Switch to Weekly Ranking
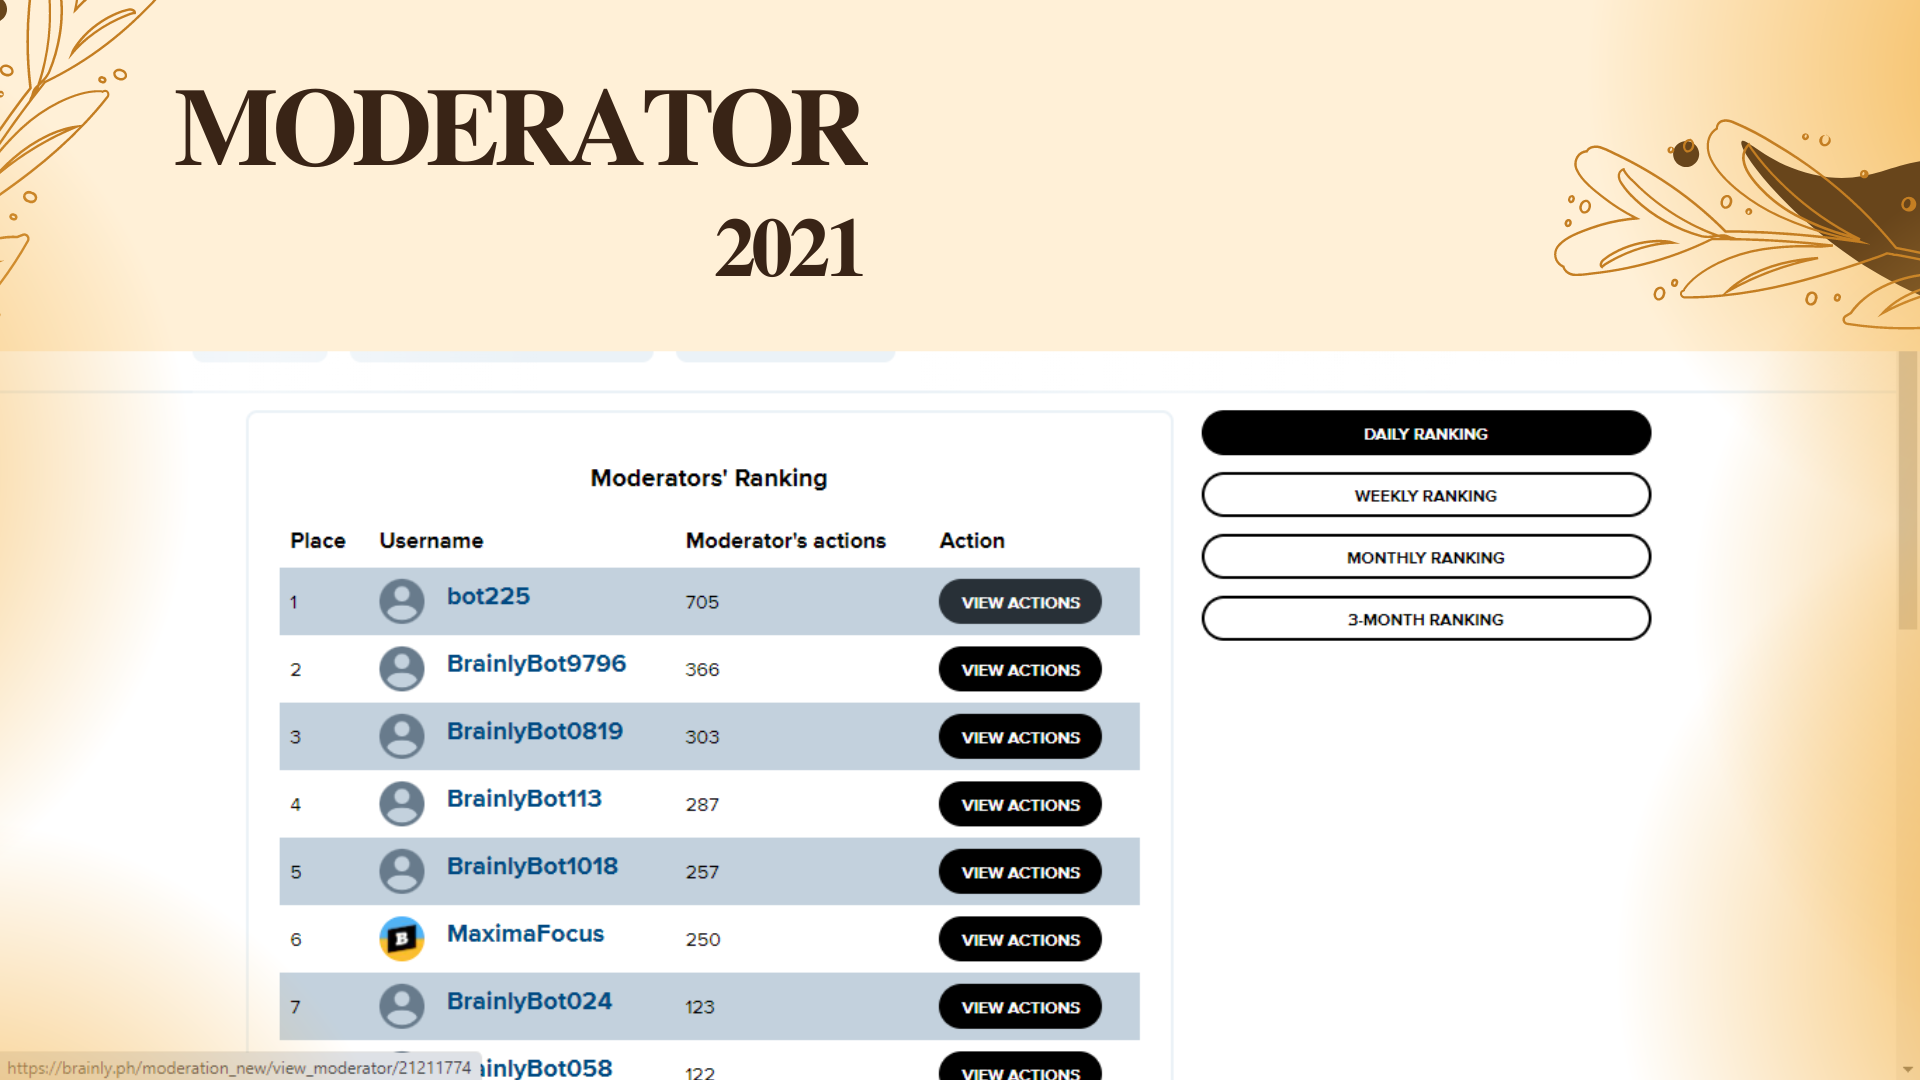Image resolution: width=1920 pixels, height=1080 pixels. tap(1425, 495)
